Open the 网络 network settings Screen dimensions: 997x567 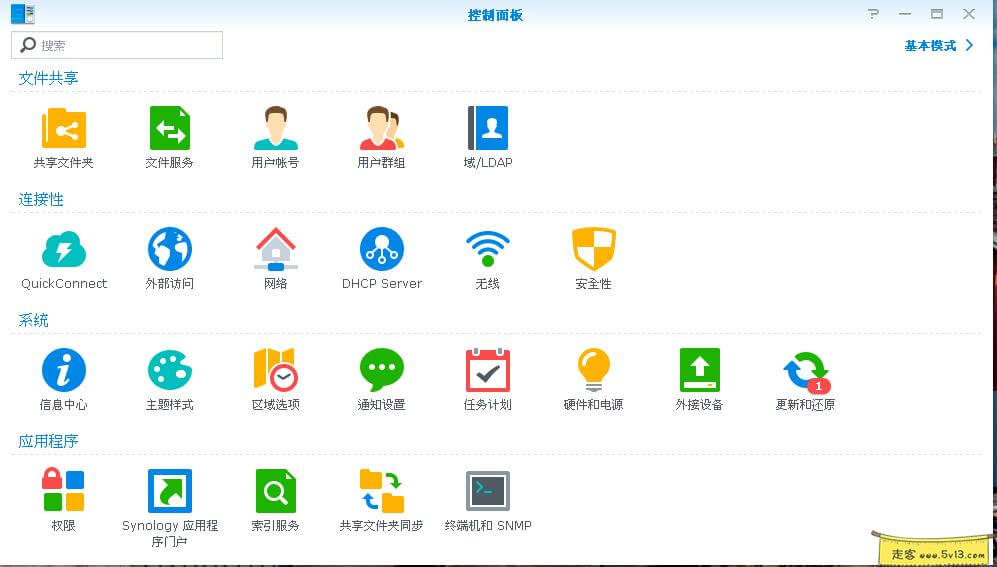pos(275,250)
